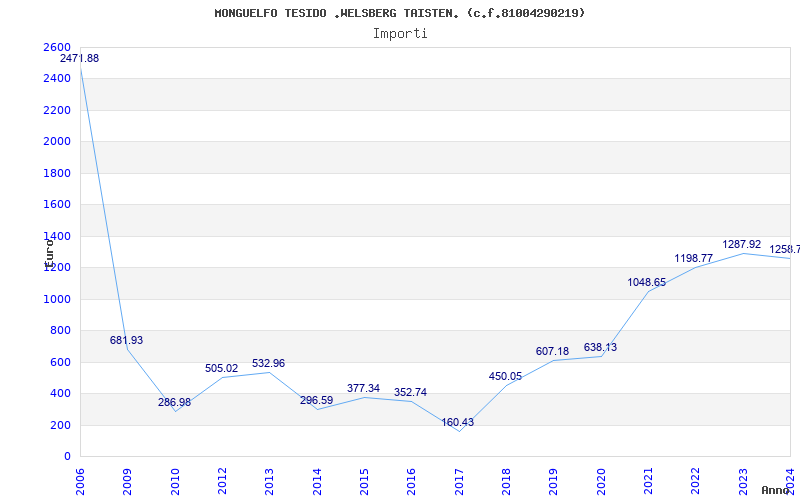Click the 2016 x-axis year label
Screen dimensions: 800x500
pos(411,482)
